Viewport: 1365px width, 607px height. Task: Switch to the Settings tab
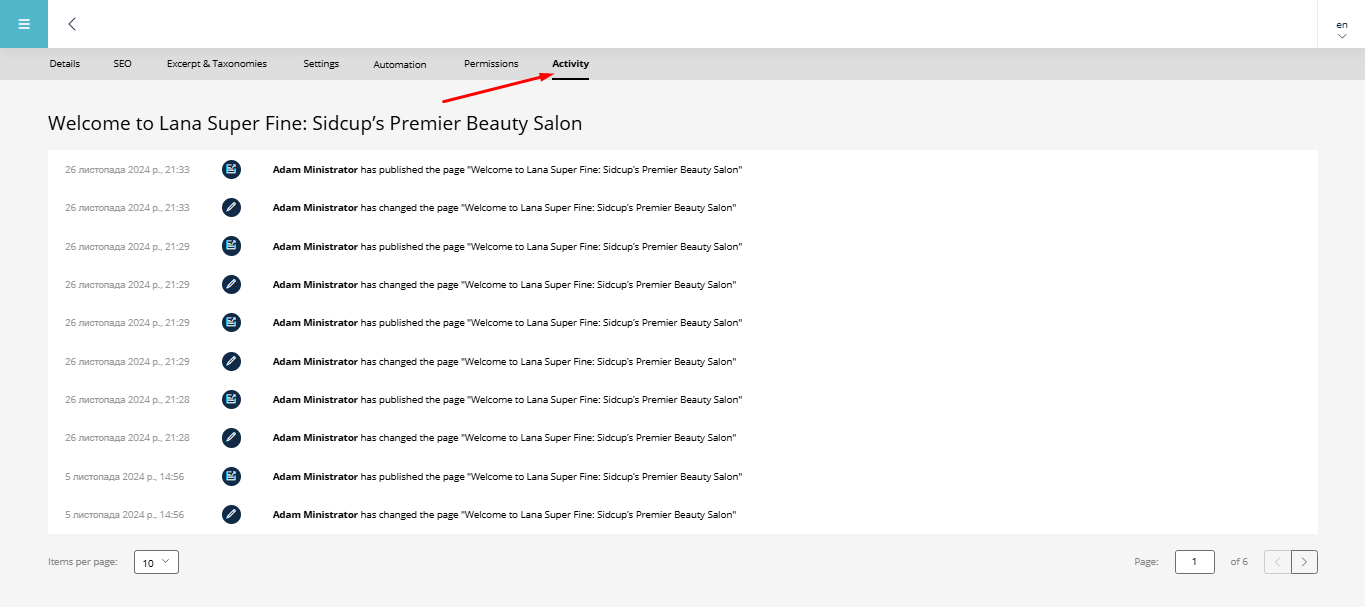click(321, 64)
